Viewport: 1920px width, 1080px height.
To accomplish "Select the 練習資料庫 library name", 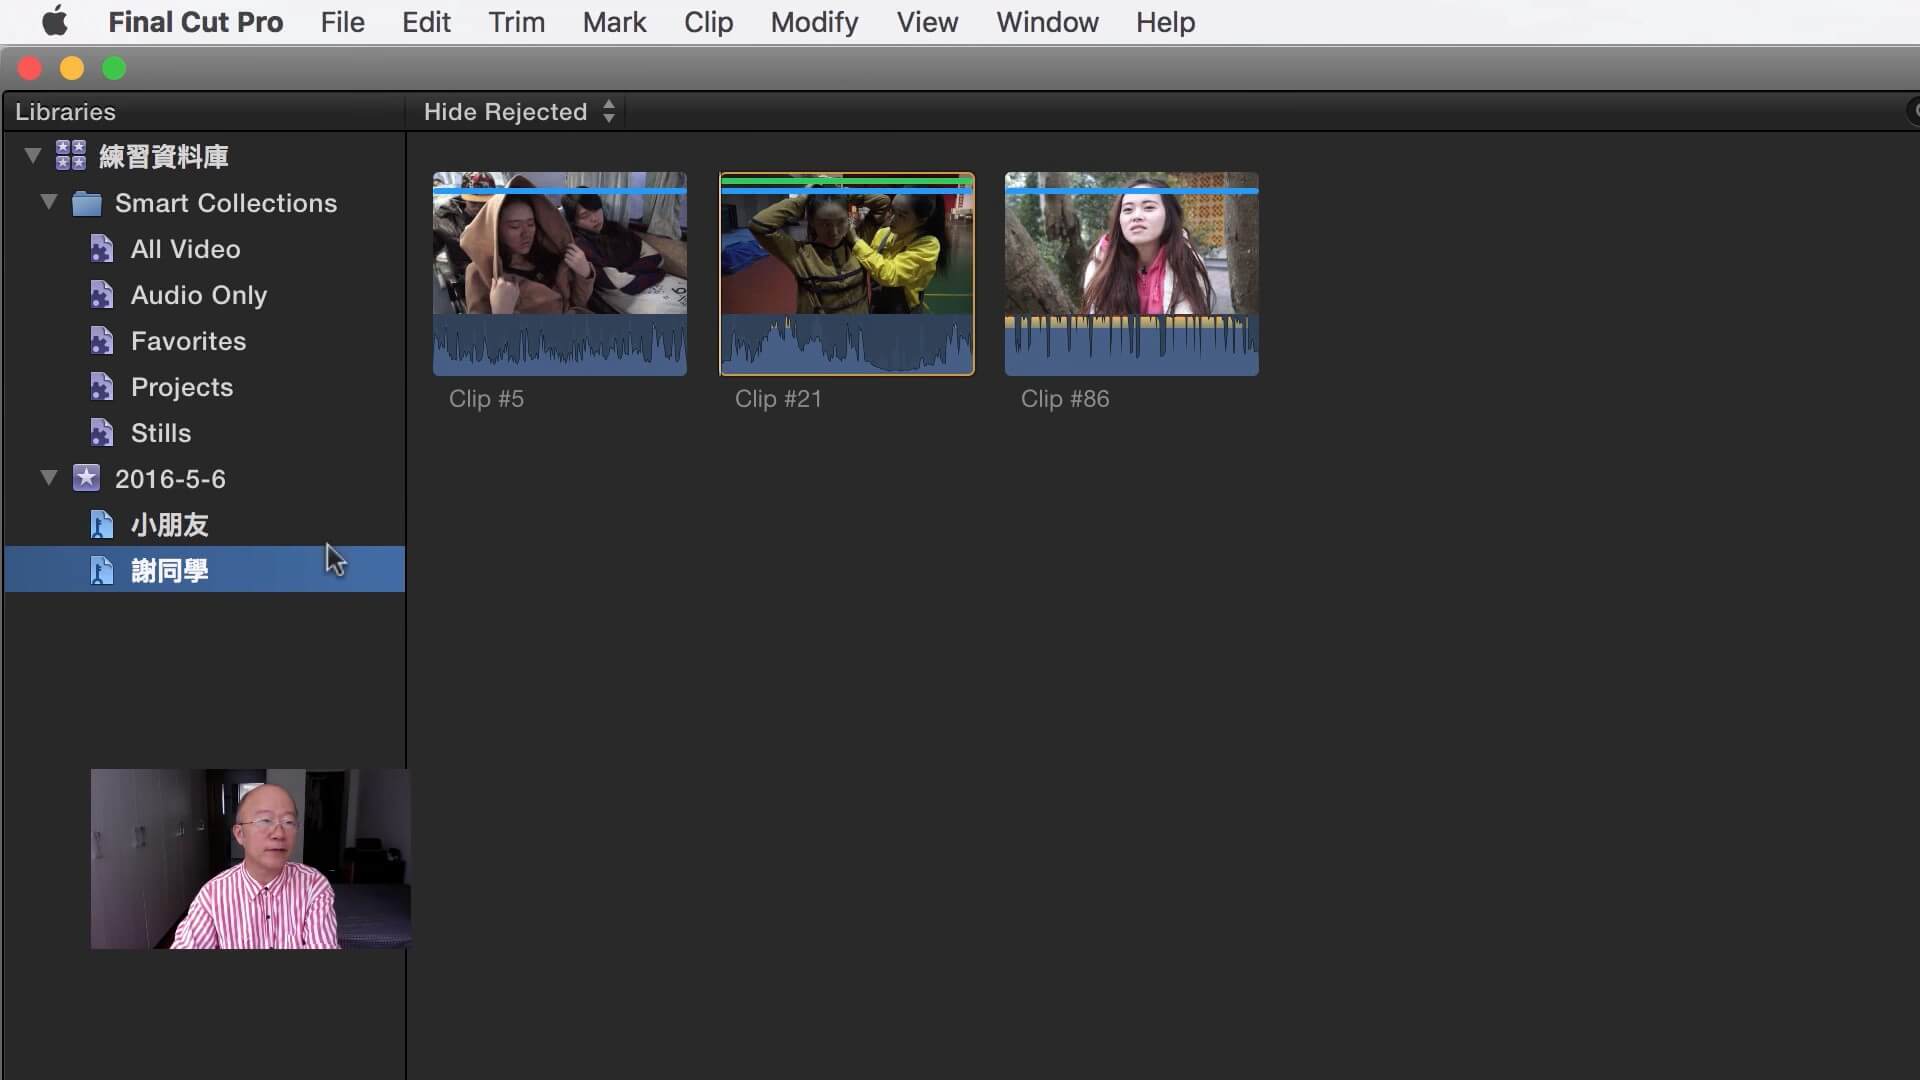I will (164, 156).
